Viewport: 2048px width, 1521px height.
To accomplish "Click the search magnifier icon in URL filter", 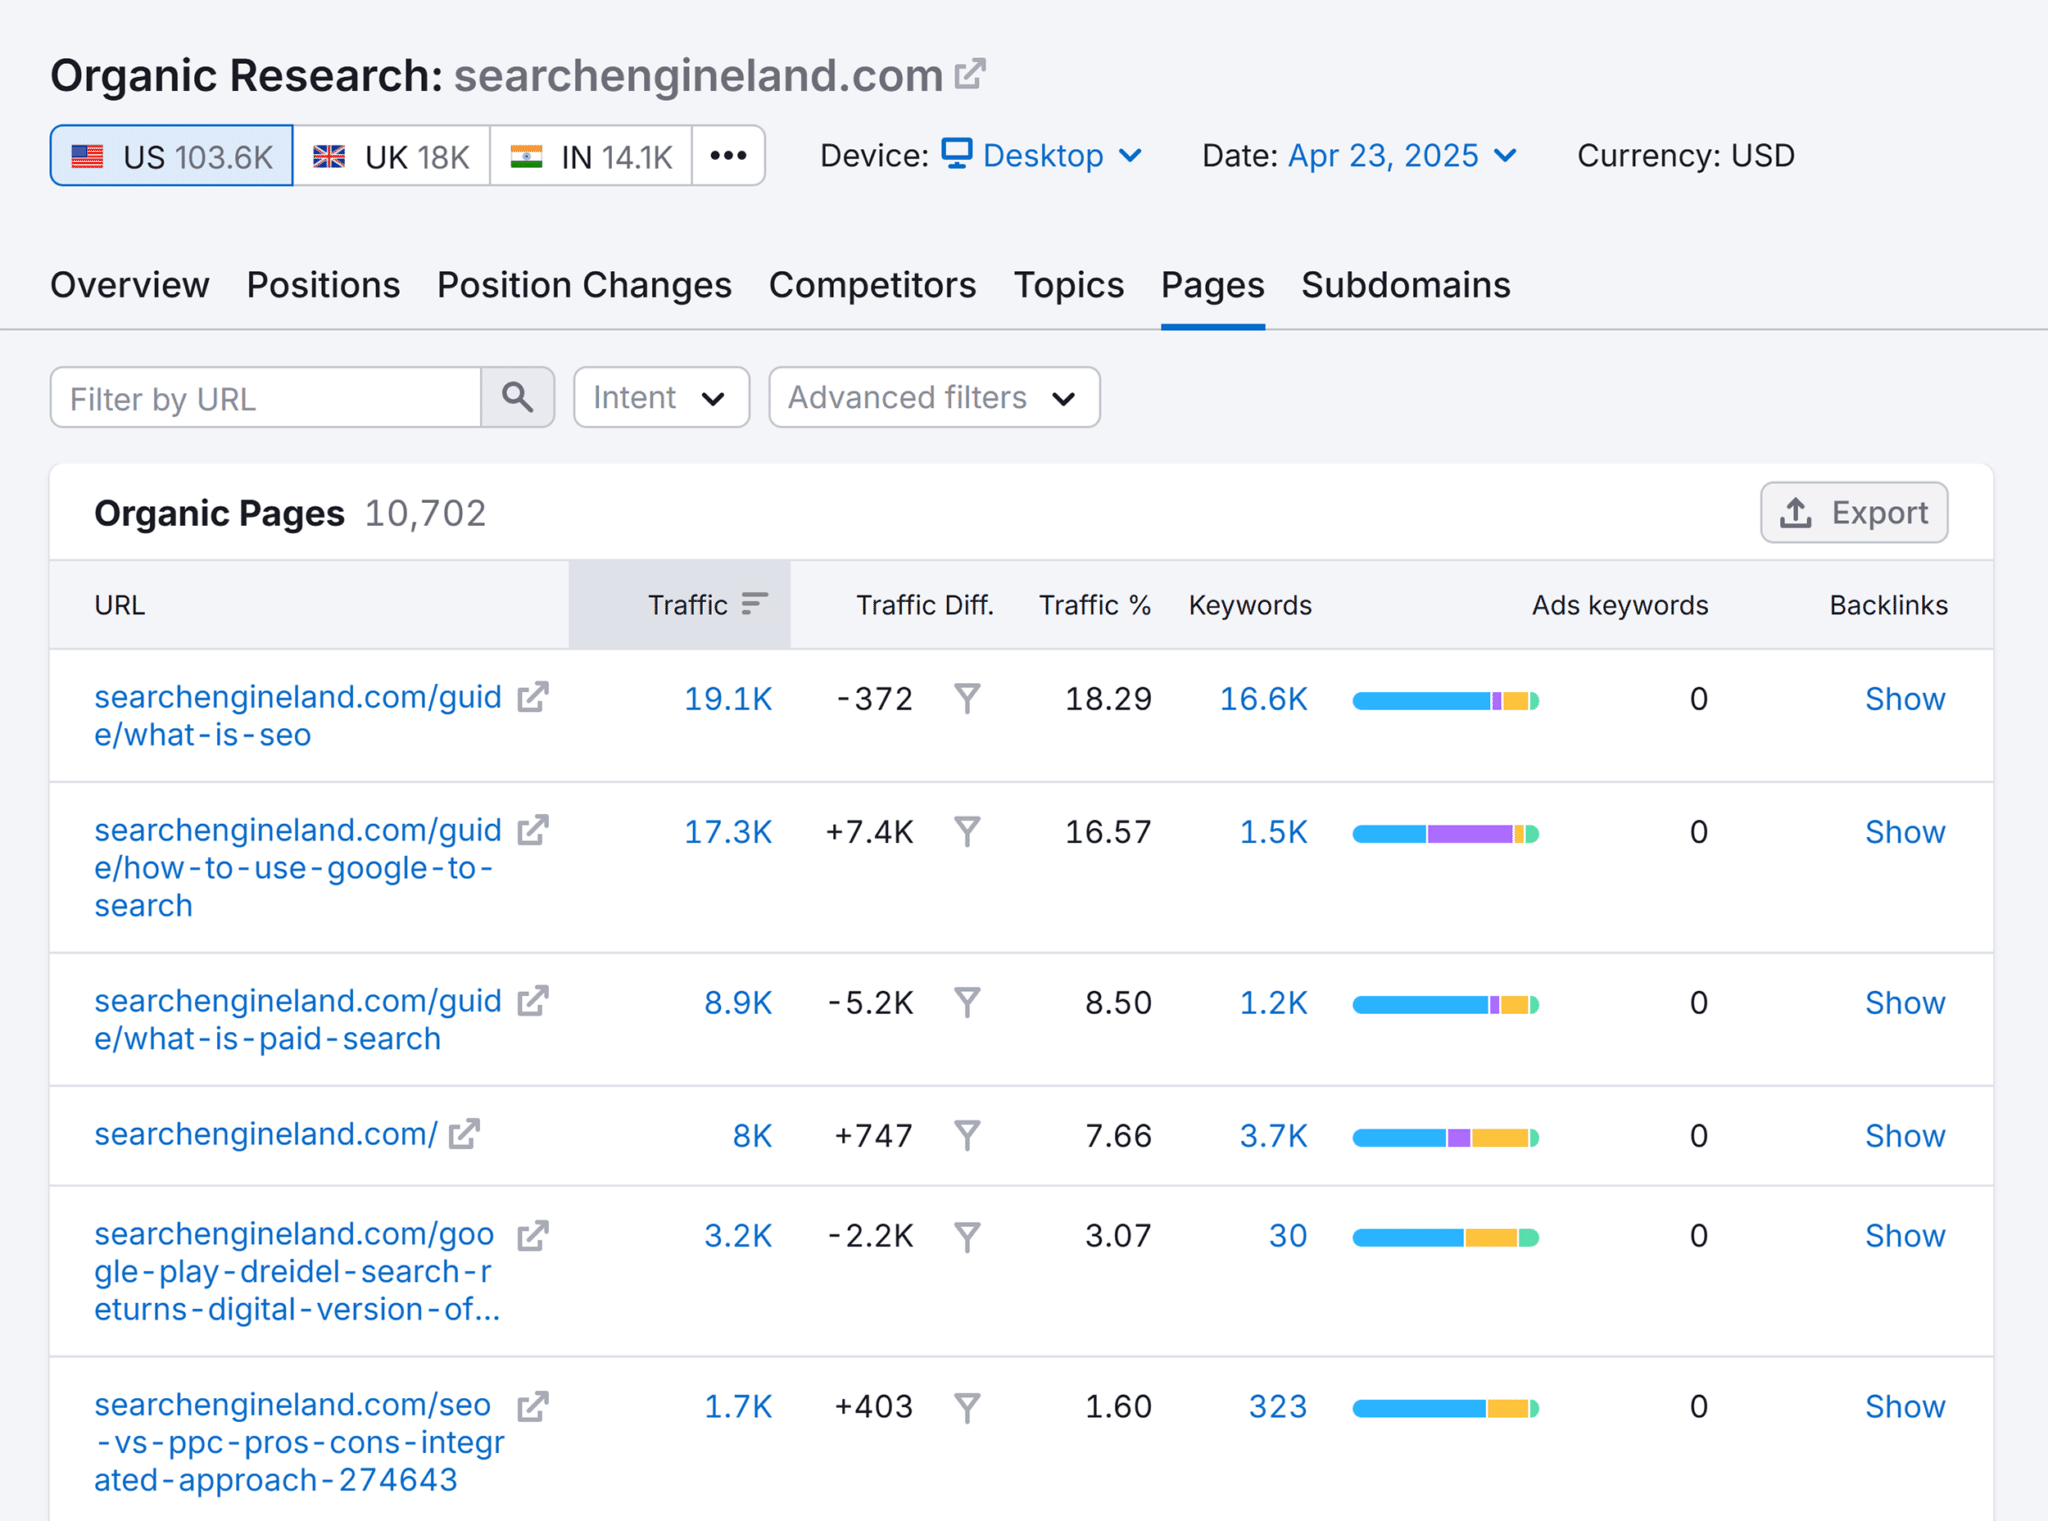I will [x=517, y=397].
